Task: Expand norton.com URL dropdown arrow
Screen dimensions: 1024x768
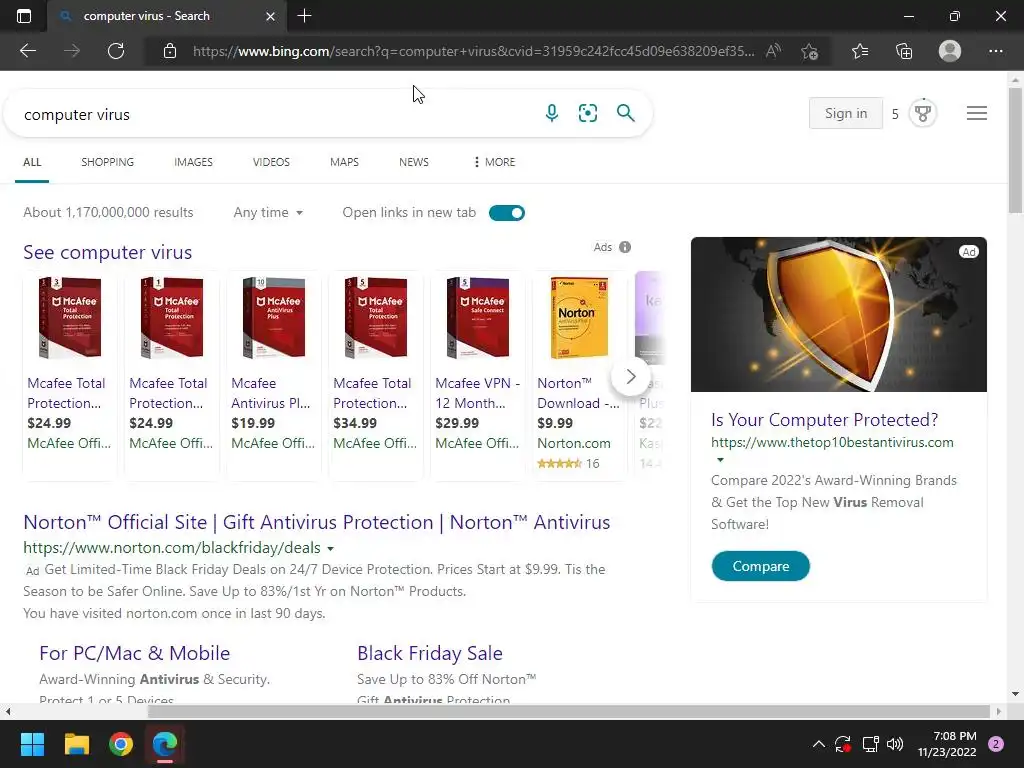Action: [x=330, y=549]
